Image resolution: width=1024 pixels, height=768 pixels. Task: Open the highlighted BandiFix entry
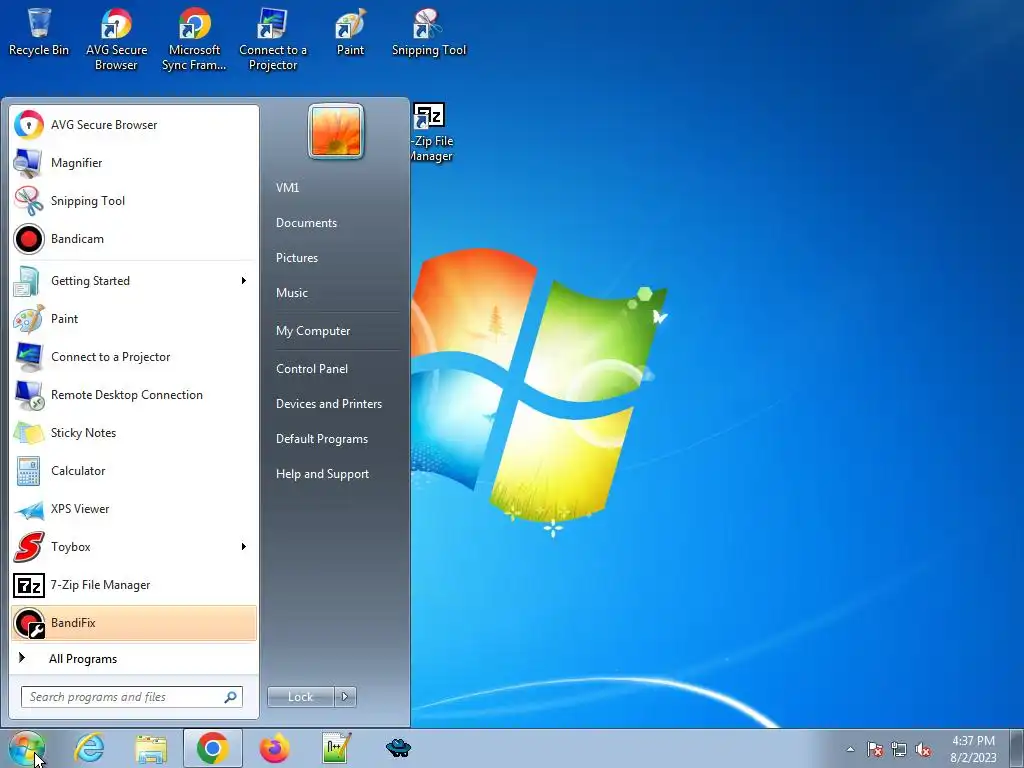pyautogui.click(x=134, y=622)
